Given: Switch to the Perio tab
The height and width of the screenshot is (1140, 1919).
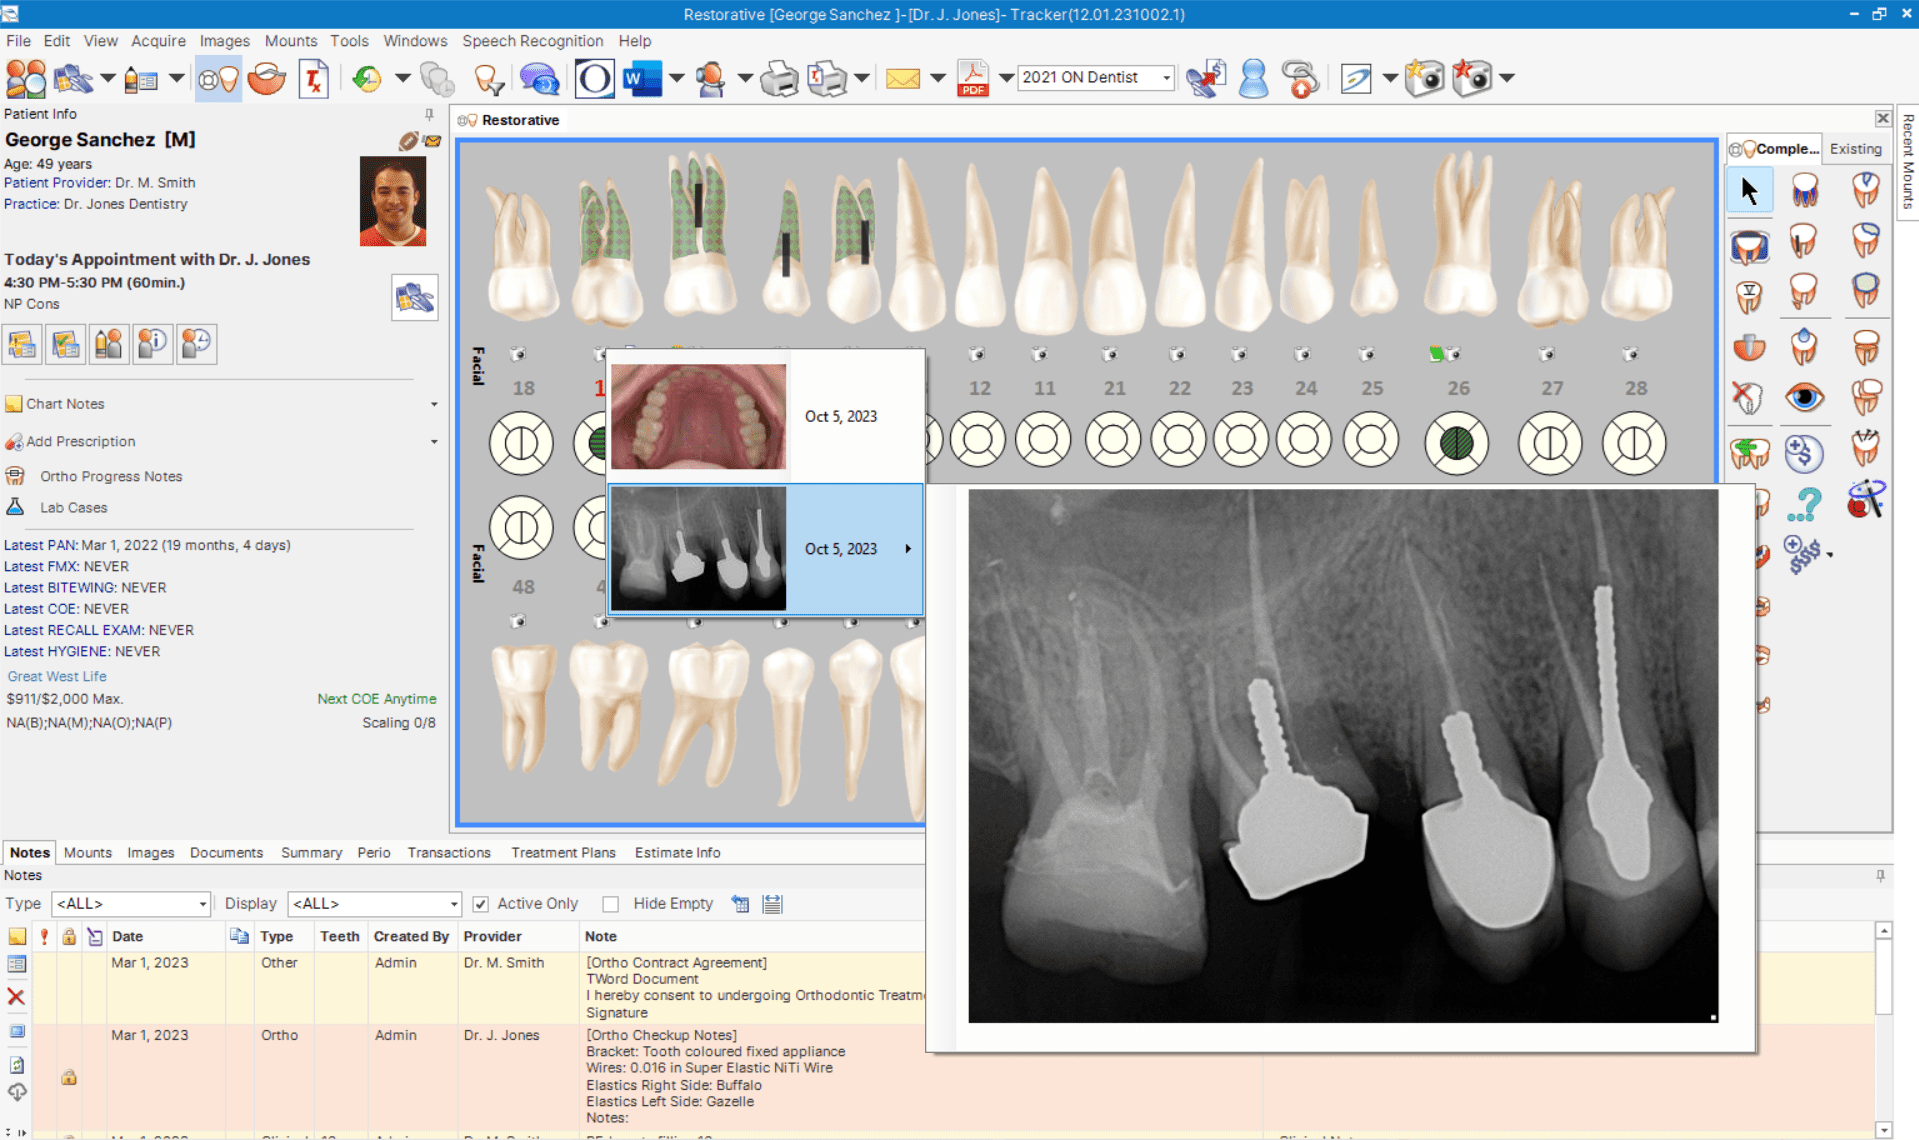Looking at the screenshot, I should click(373, 852).
